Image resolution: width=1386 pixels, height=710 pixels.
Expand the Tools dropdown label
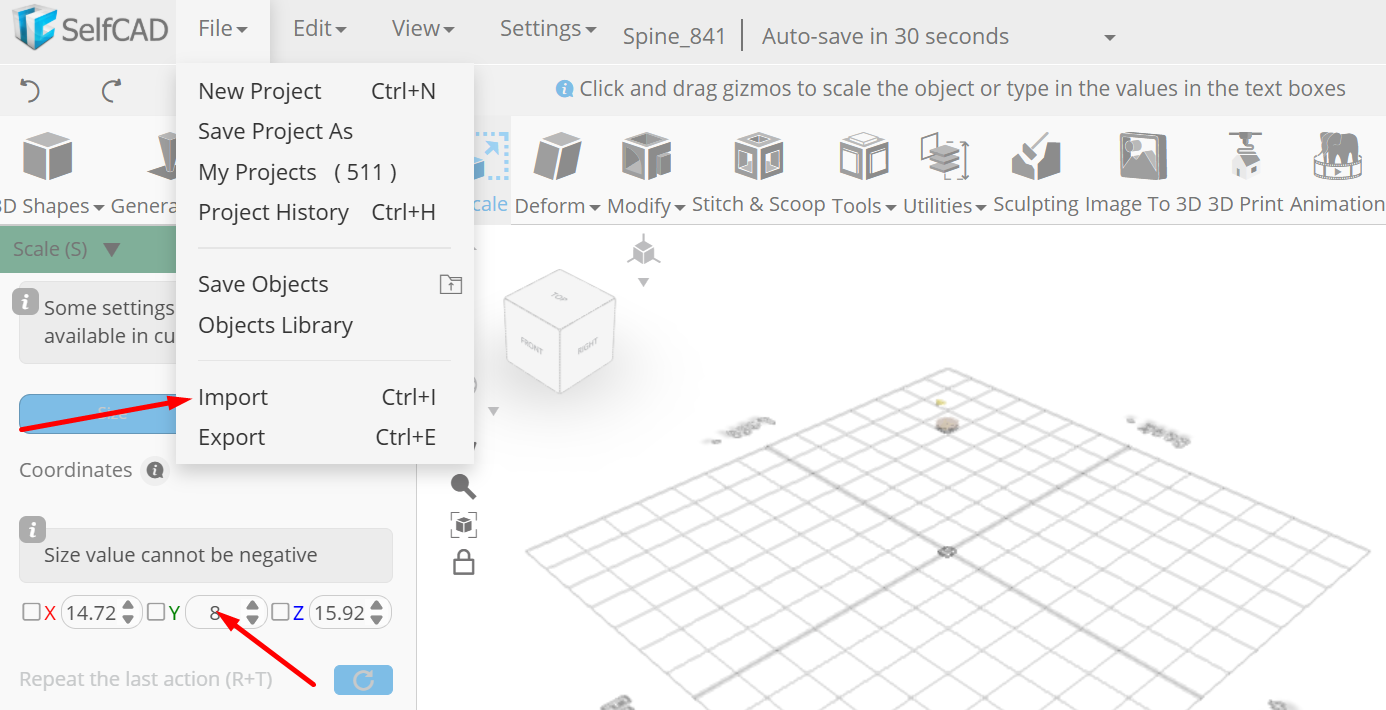tap(864, 205)
